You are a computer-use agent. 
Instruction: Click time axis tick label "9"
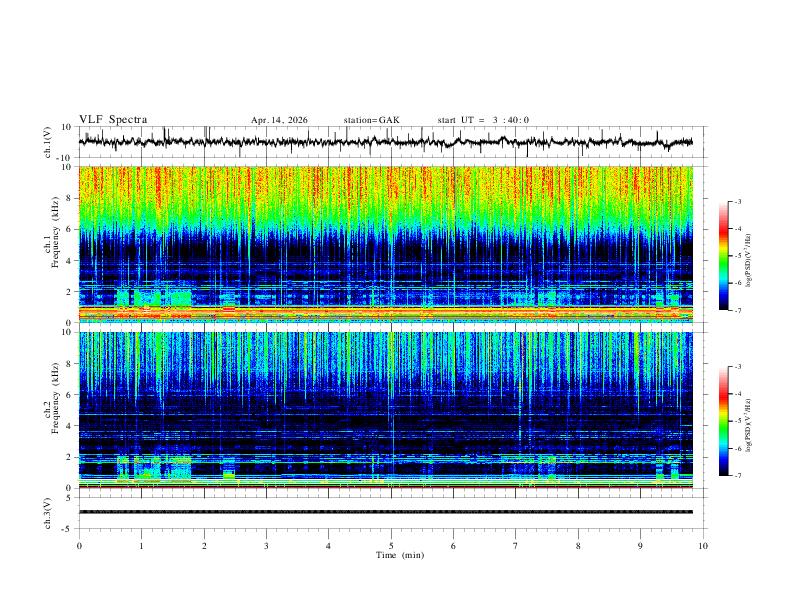pyautogui.click(x=640, y=546)
